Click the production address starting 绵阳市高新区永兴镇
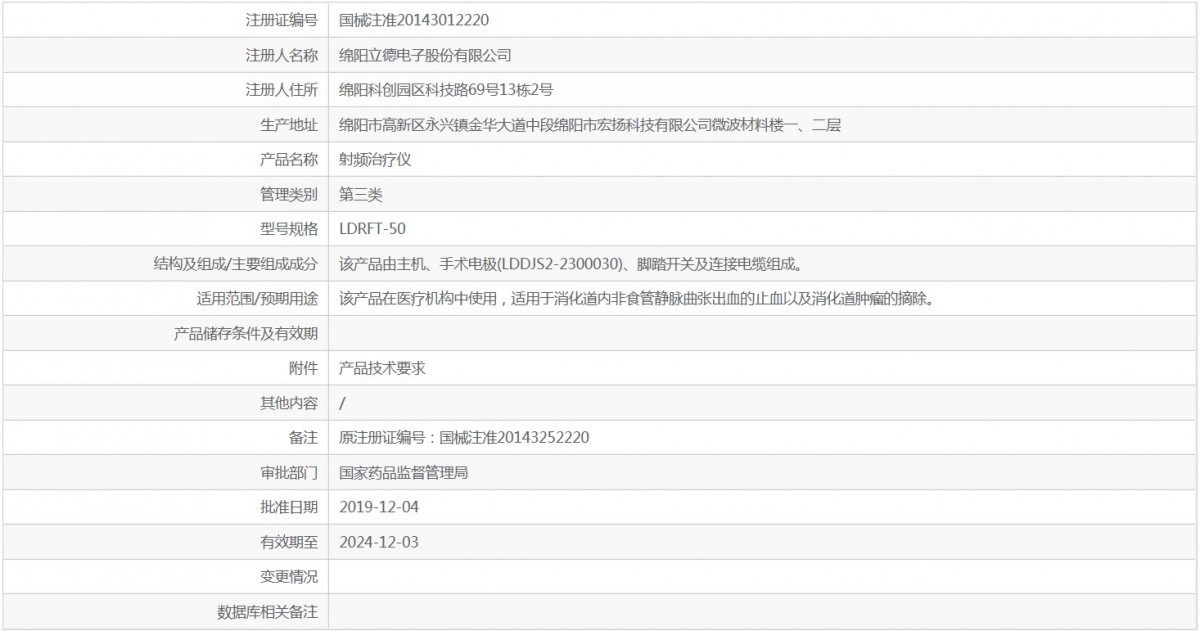This screenshot has height=631, width=1200. click(x=590, y=125)
